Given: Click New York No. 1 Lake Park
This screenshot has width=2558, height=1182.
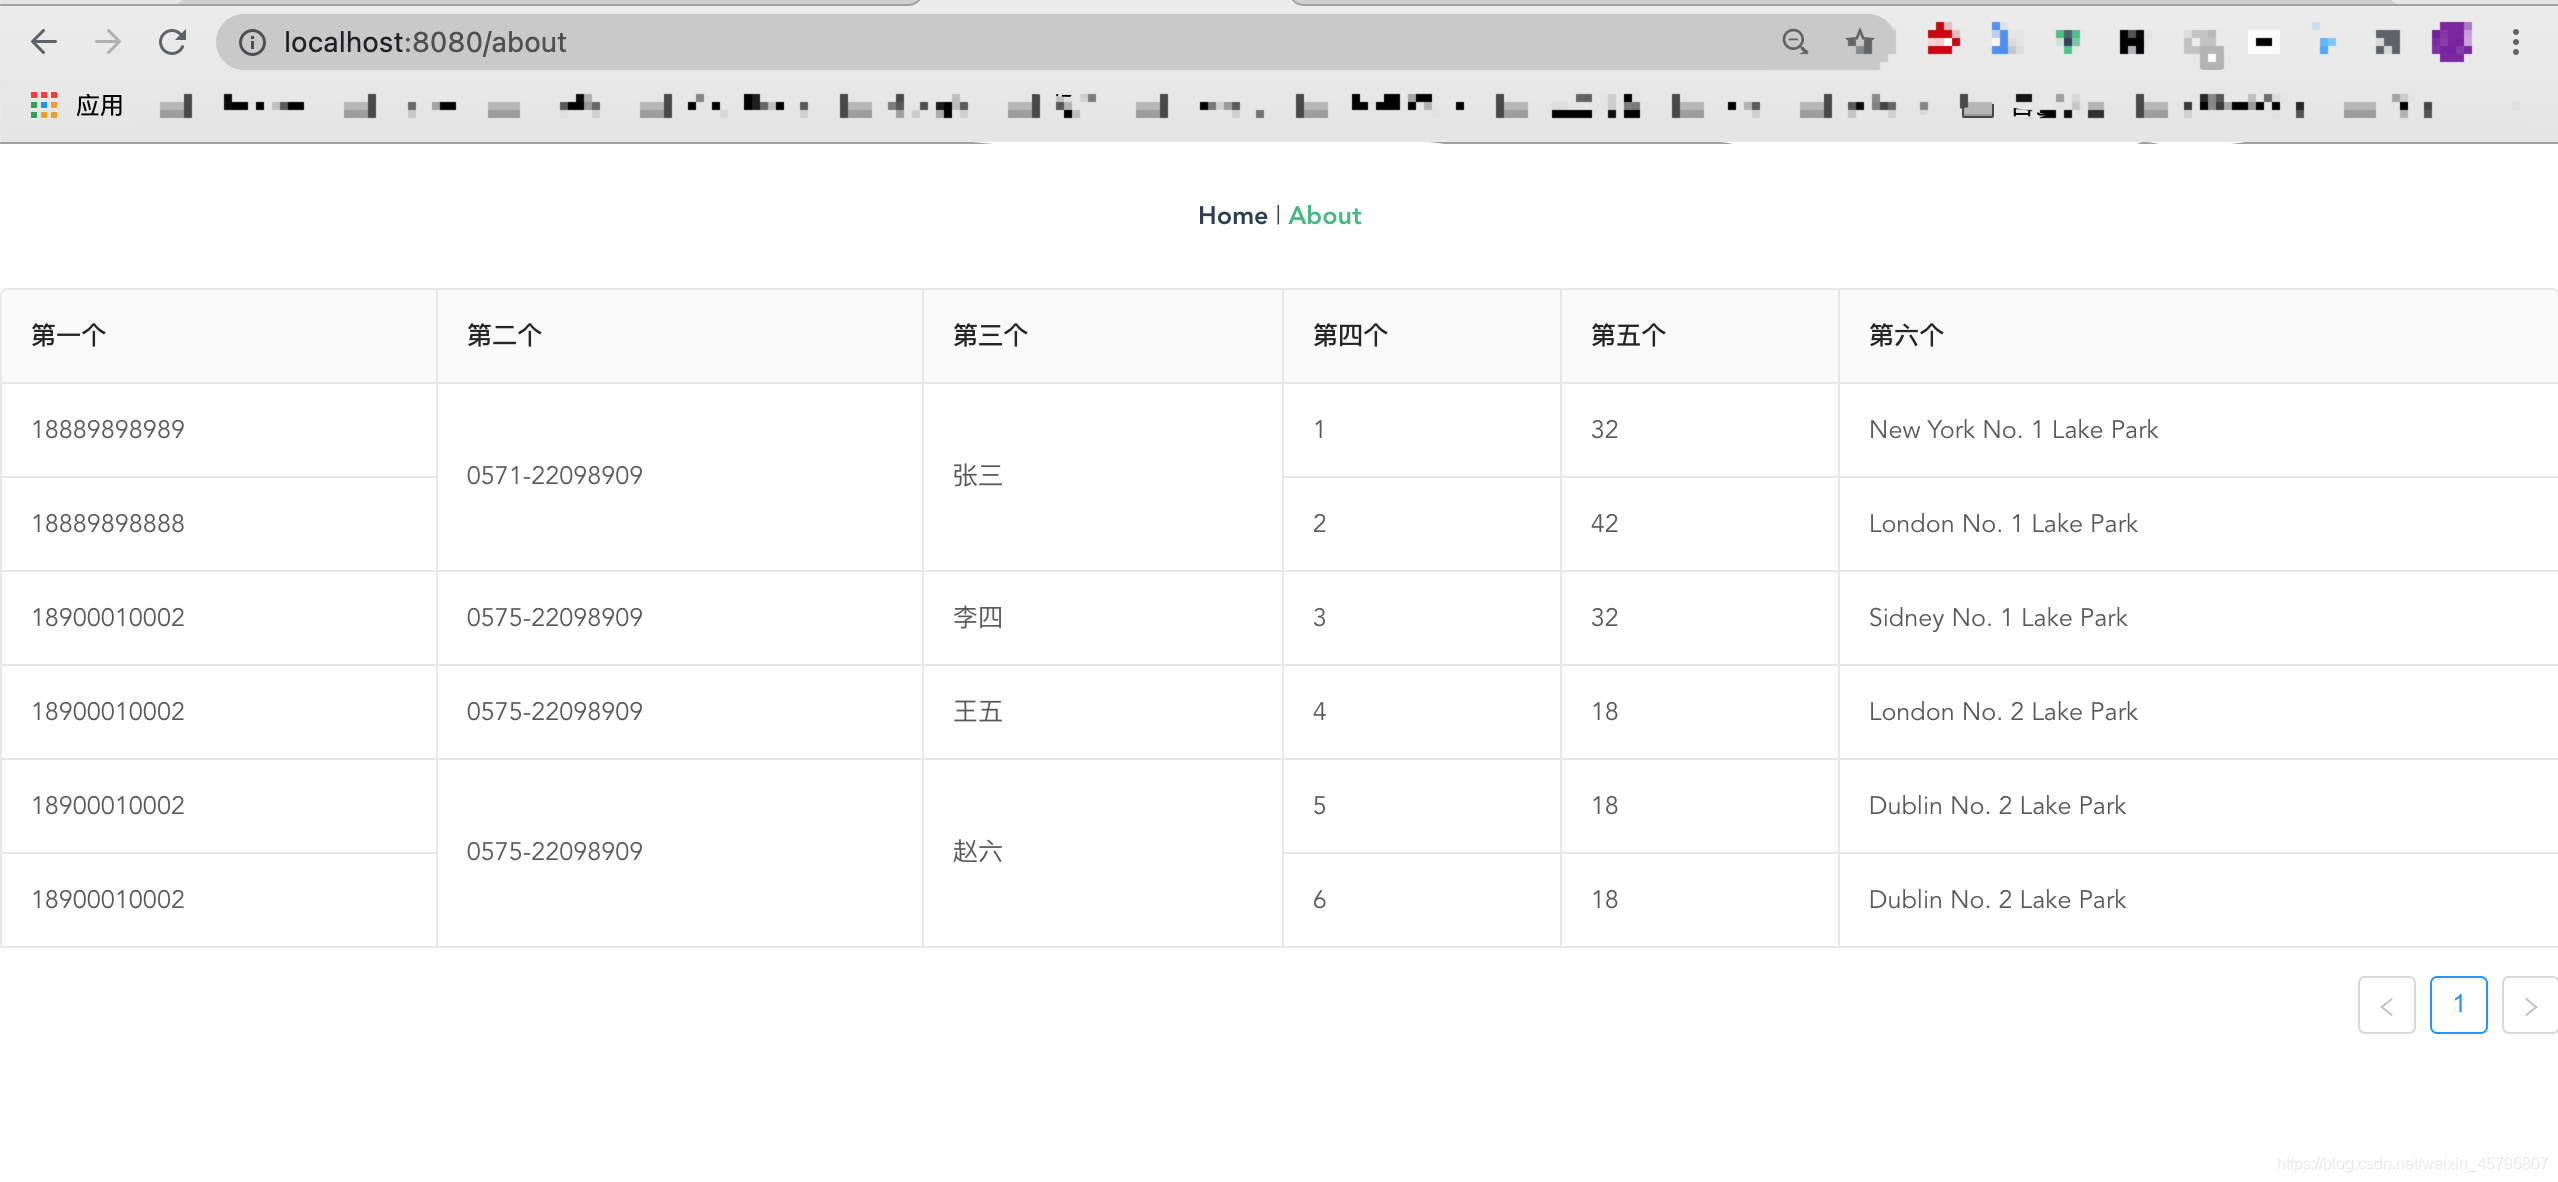Looking at the screenshot, I should pyautogui.click(x=2013, y=430).
